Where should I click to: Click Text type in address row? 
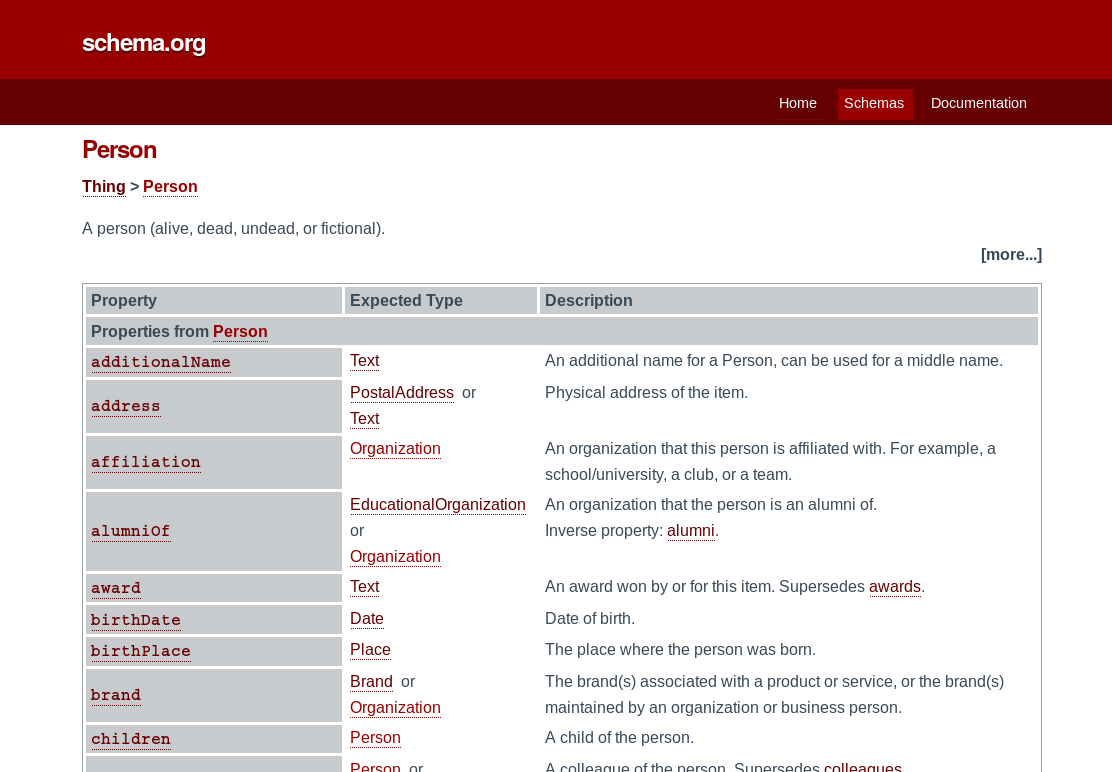pos(365,419)
